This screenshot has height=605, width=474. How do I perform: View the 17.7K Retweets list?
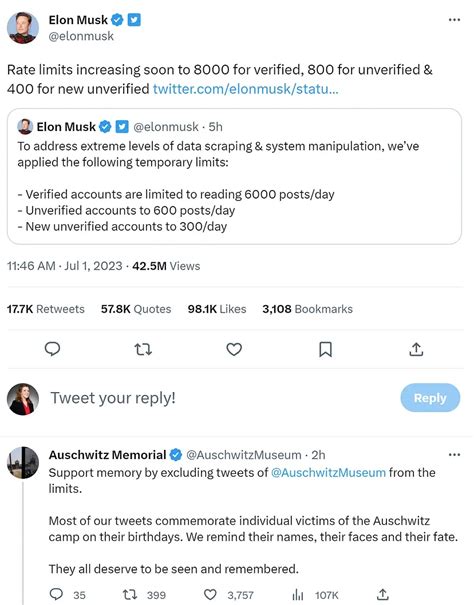[x=46, y=309]
